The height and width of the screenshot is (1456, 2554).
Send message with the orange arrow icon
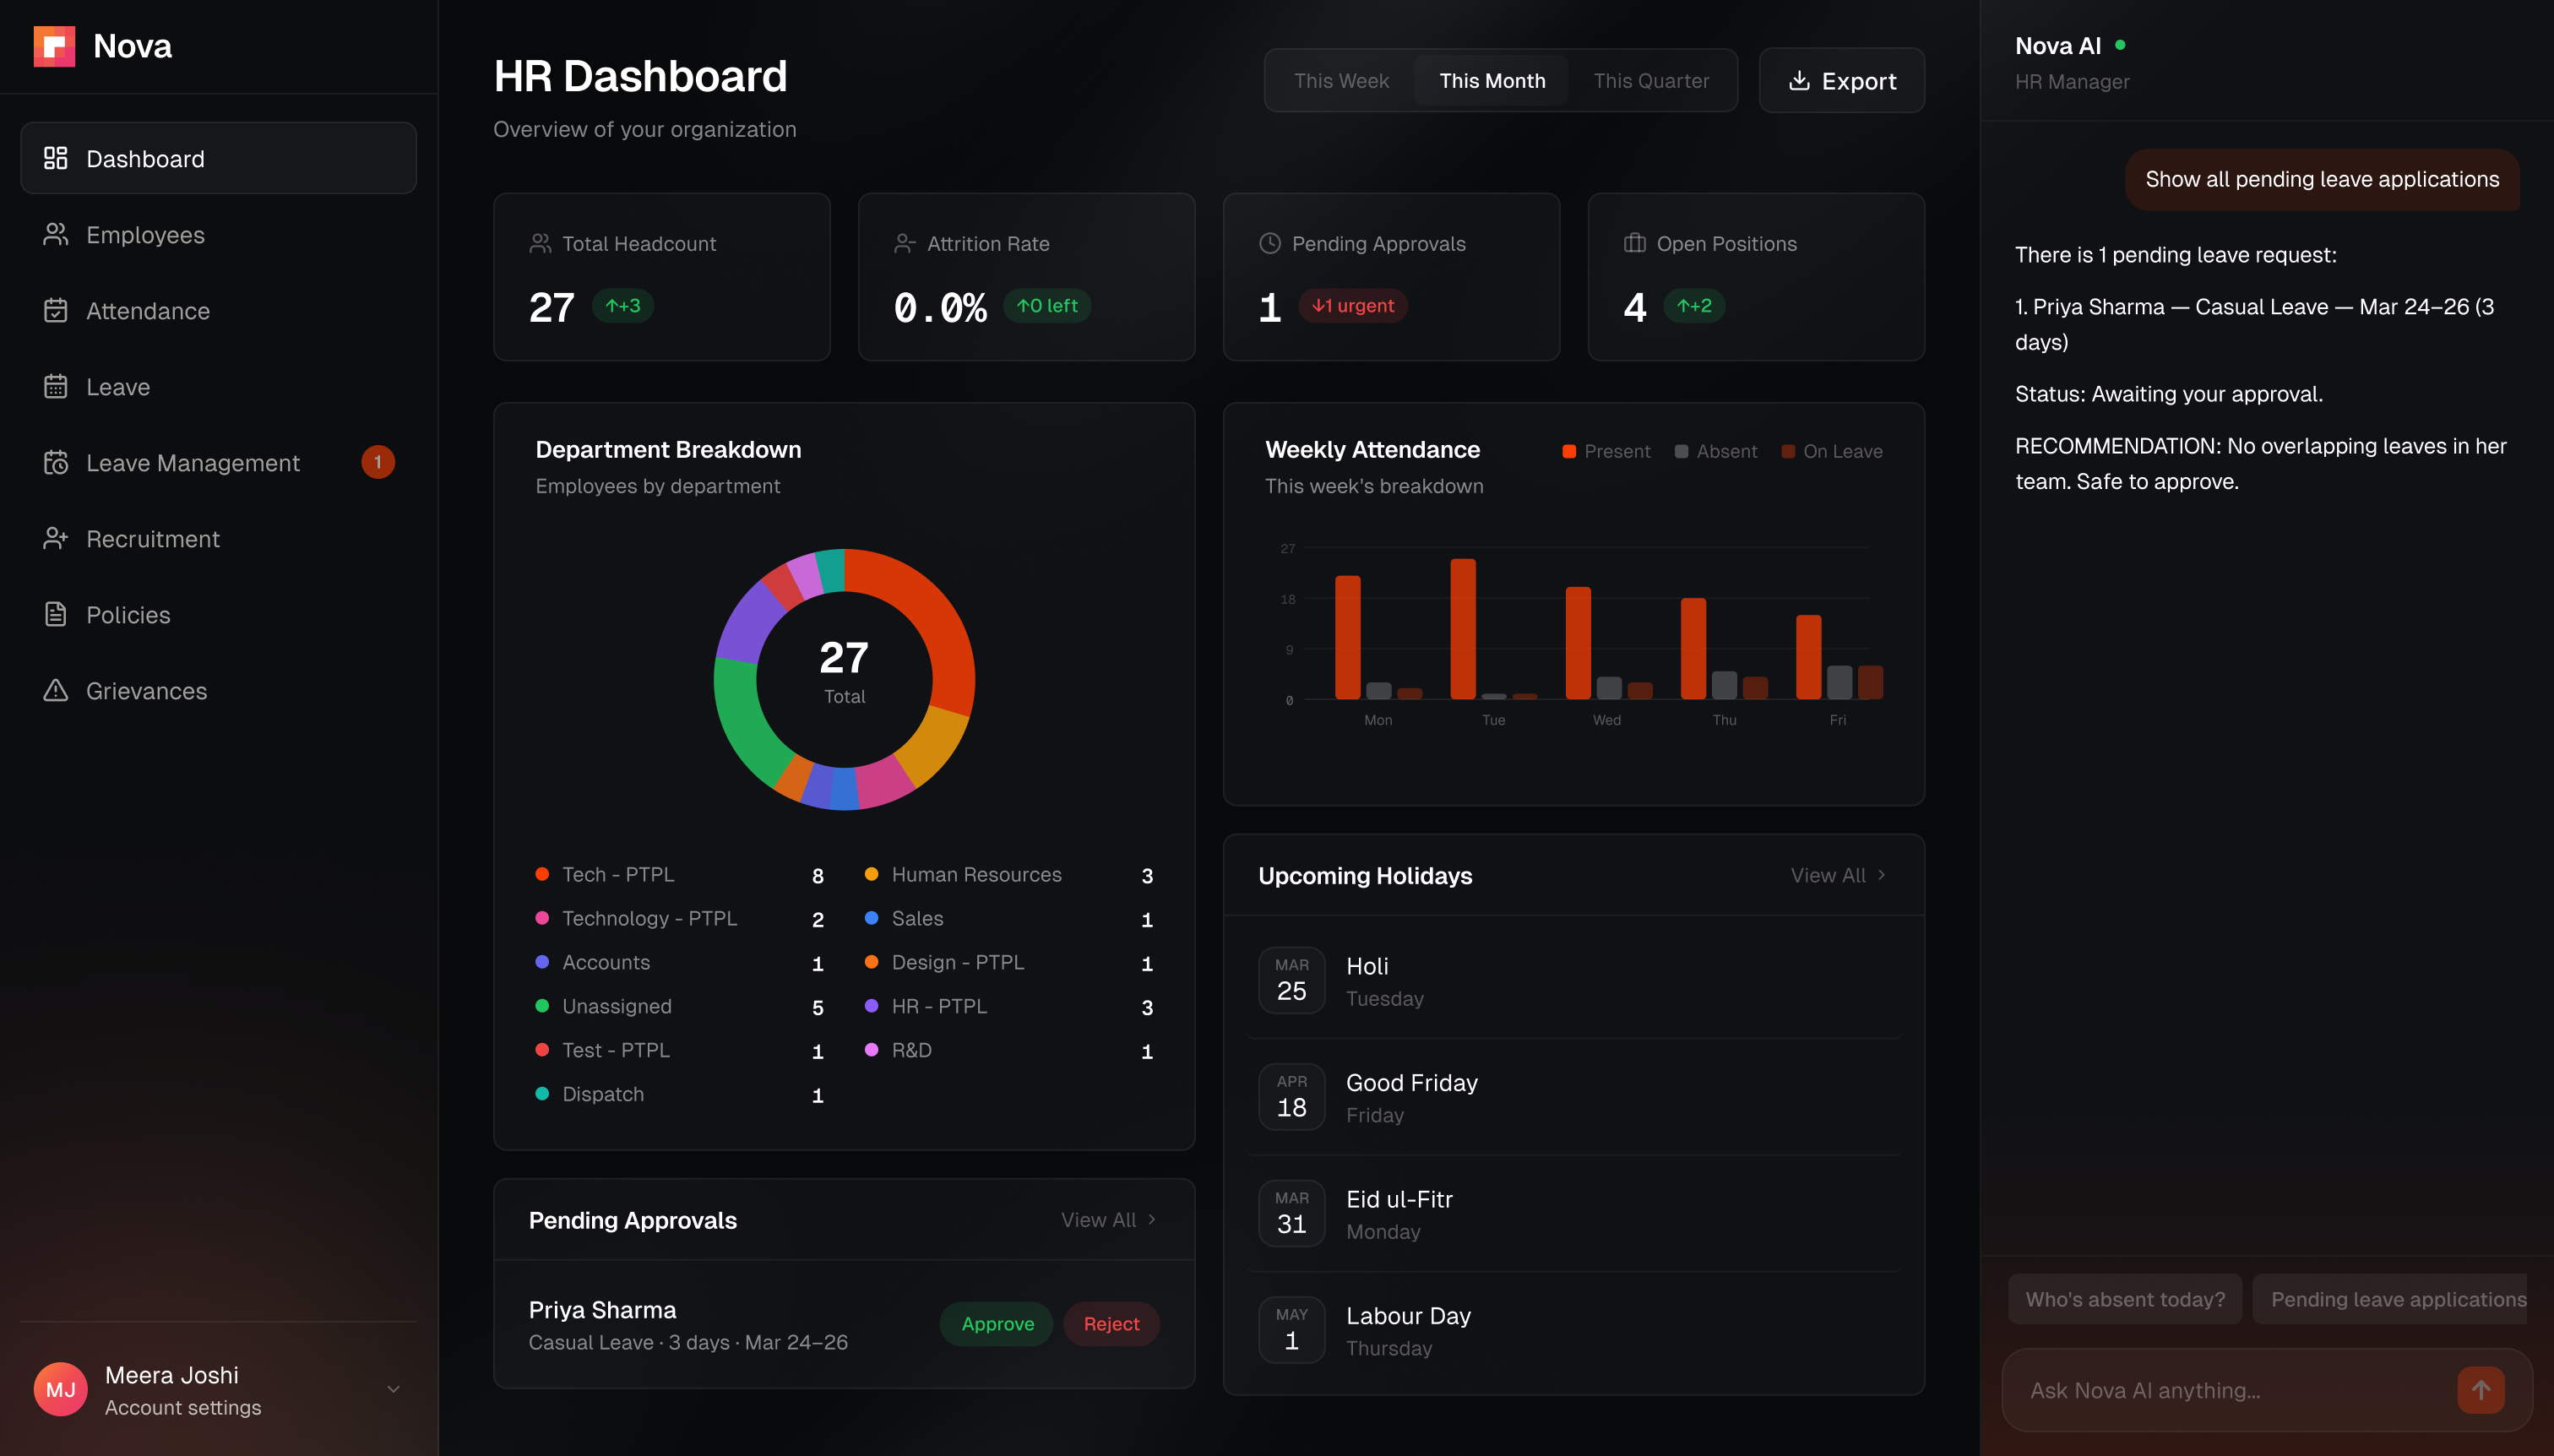(2480, 1390)
